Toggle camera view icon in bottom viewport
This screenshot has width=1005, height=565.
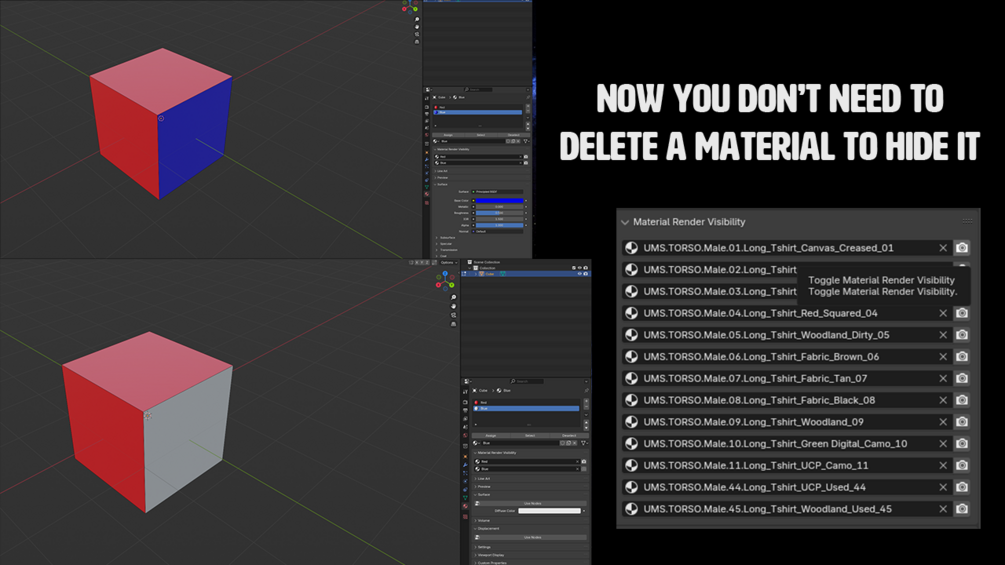point(453,315)
